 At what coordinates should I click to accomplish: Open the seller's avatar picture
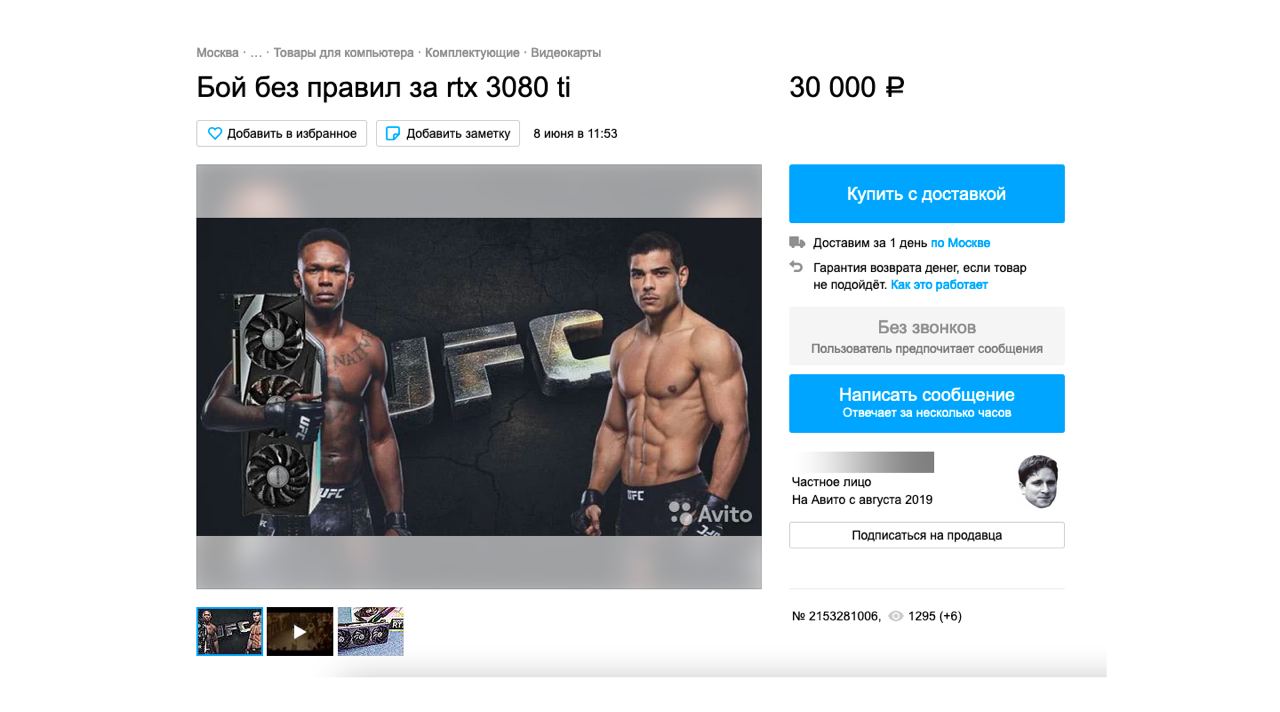coord(1038,482)
